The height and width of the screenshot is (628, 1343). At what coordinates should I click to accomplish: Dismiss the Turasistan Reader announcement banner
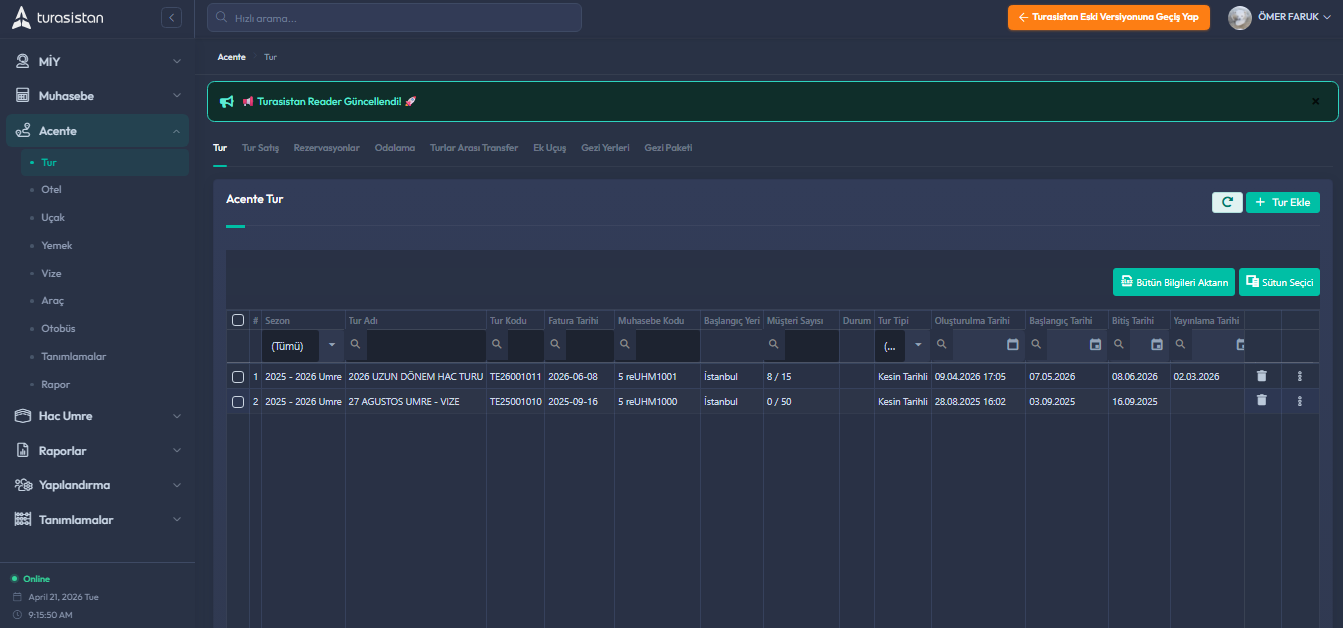pyautogui.click(x=1315, y=101)
